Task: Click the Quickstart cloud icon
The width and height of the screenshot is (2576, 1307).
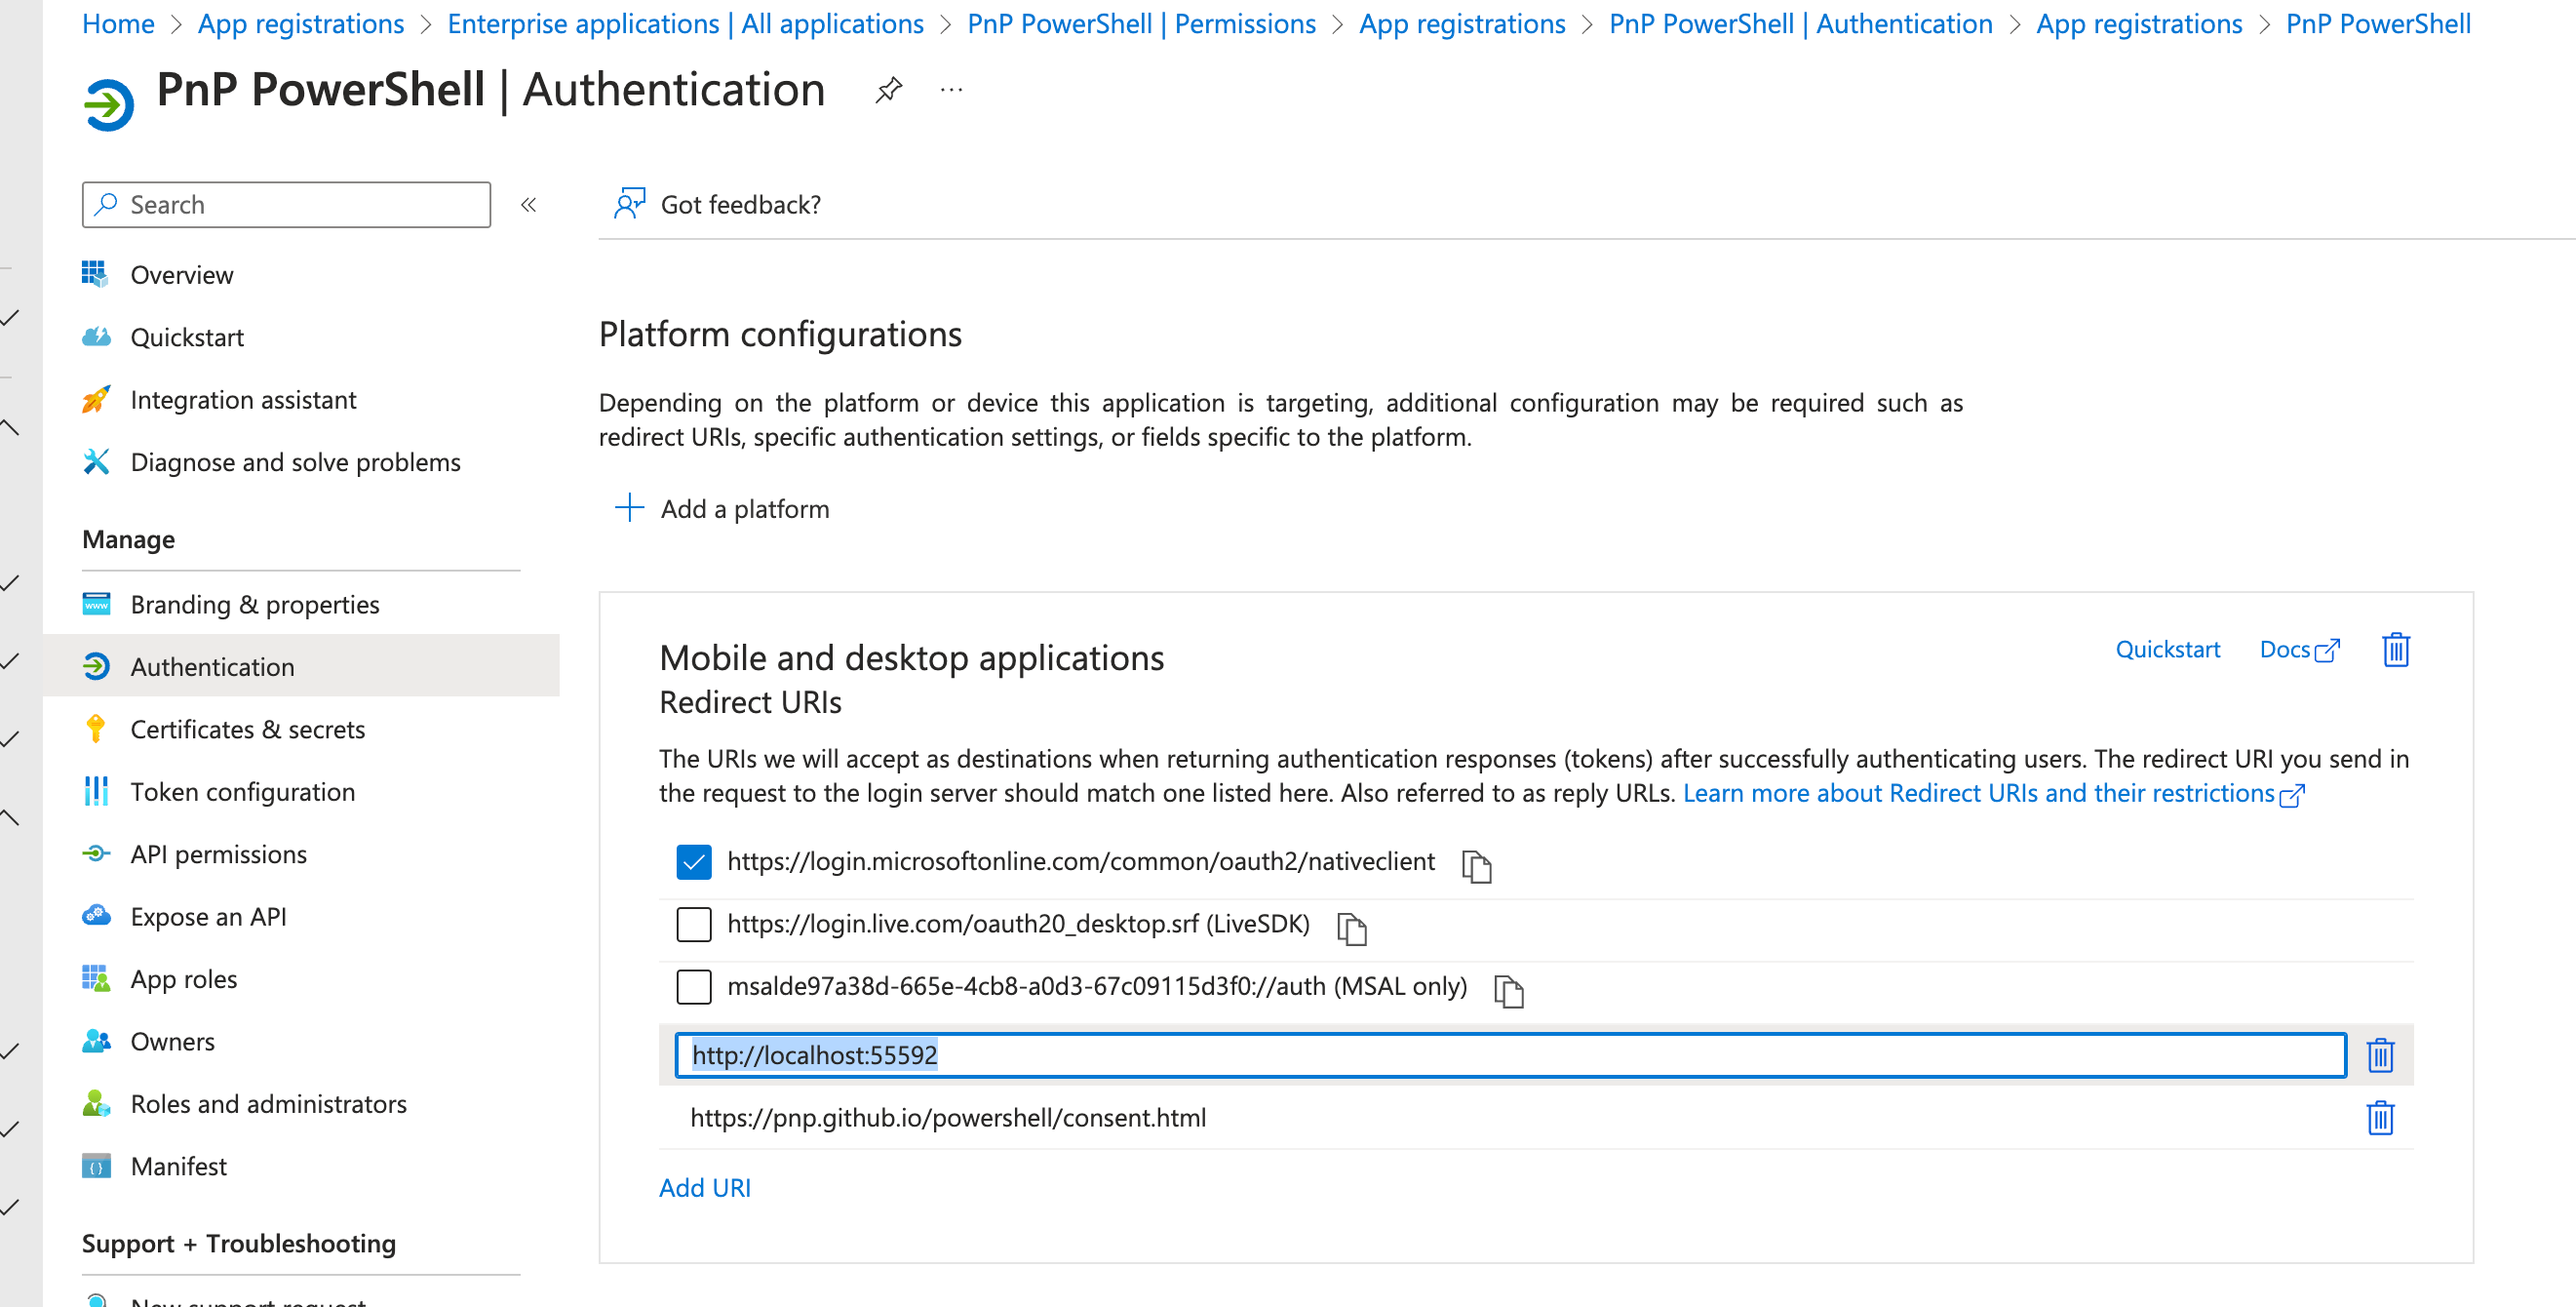Action: pos(96,337)
